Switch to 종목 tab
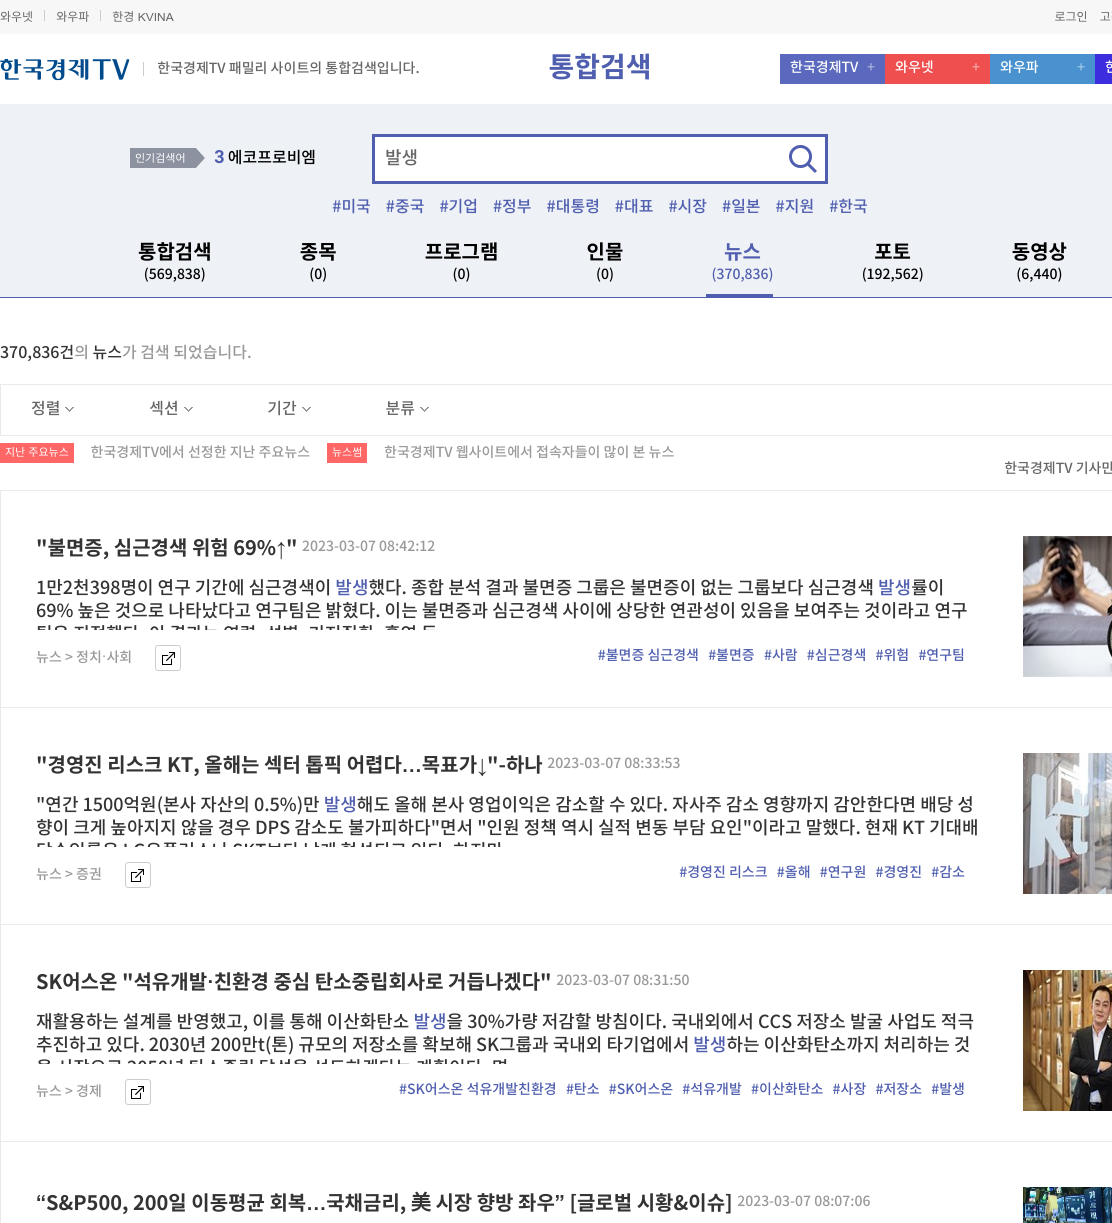1112x1223 pixels. pos(318,261)
